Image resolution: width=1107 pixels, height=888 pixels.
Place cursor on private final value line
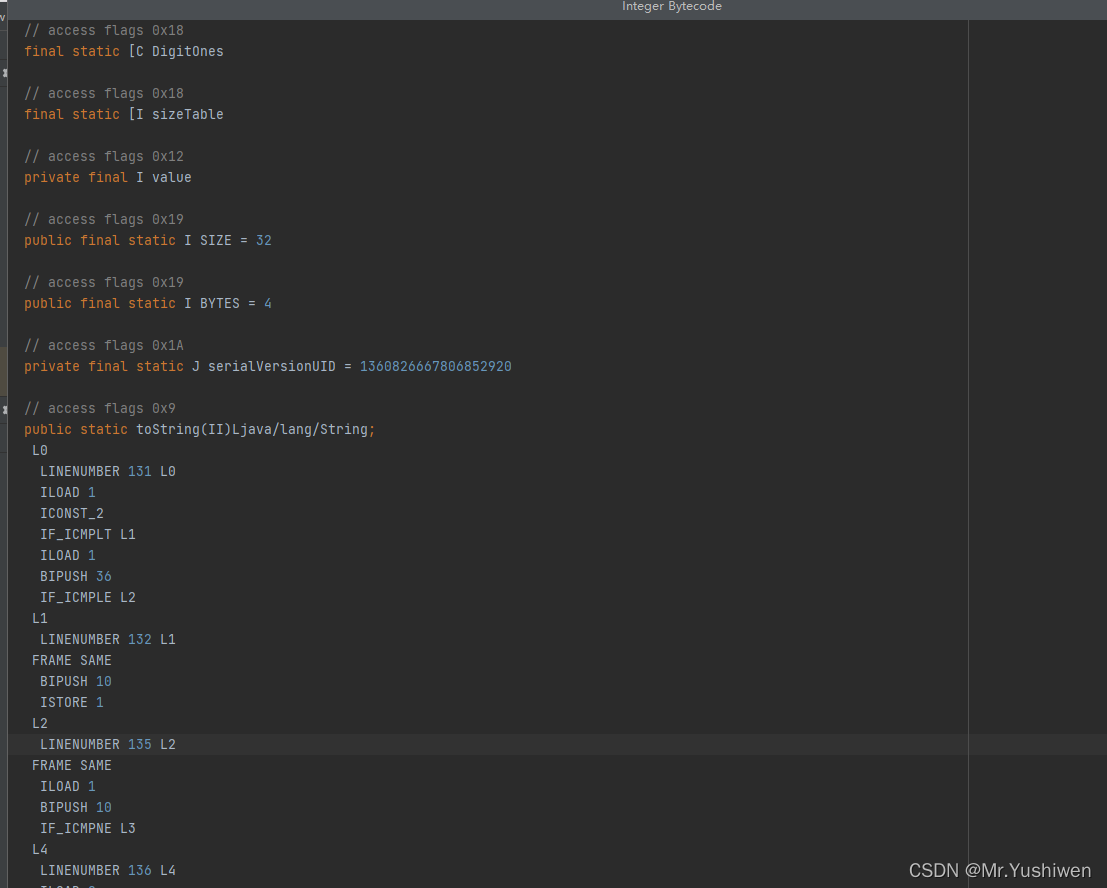108,177
